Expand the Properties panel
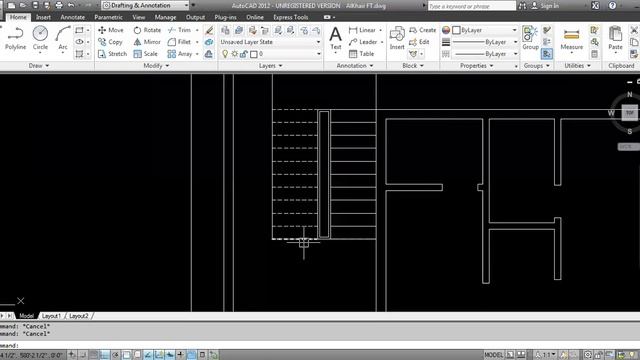640x360 pixels. [477, 66]
